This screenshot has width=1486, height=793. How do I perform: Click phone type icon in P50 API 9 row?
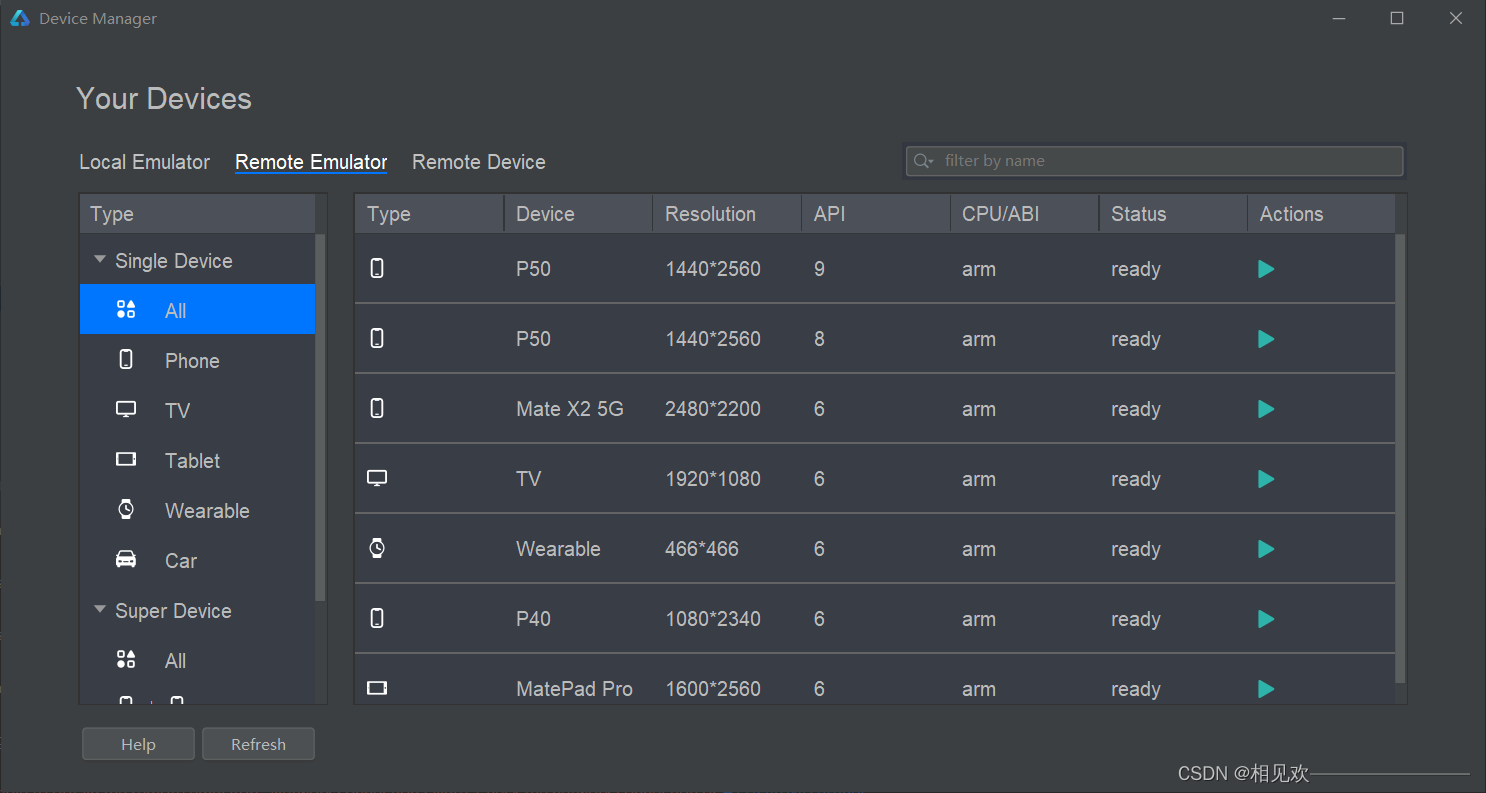coord(377,268)
